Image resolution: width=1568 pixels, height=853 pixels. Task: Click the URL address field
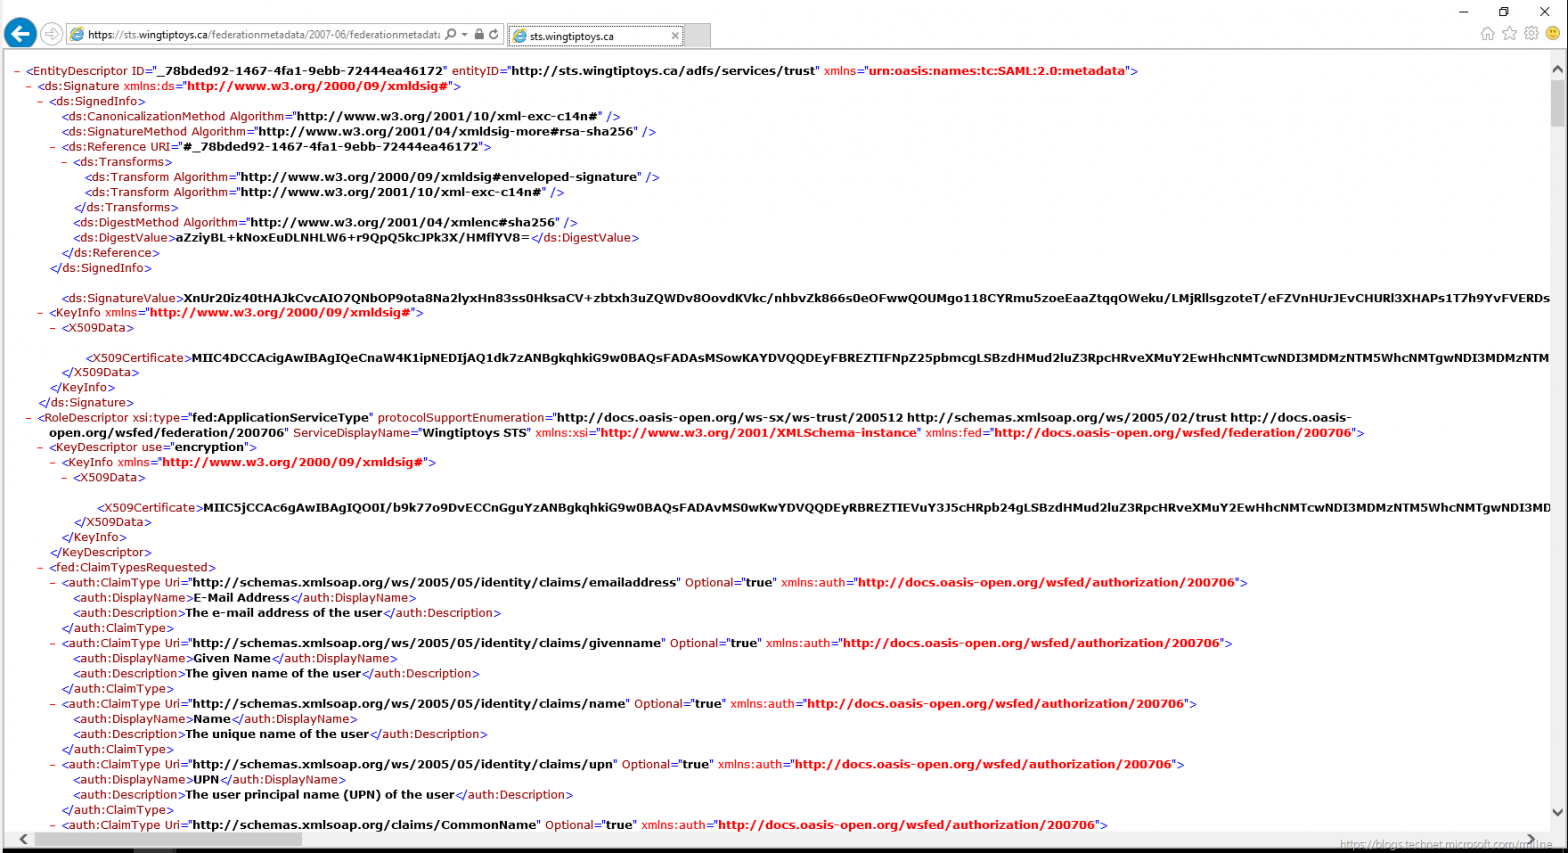click(262, 34)
